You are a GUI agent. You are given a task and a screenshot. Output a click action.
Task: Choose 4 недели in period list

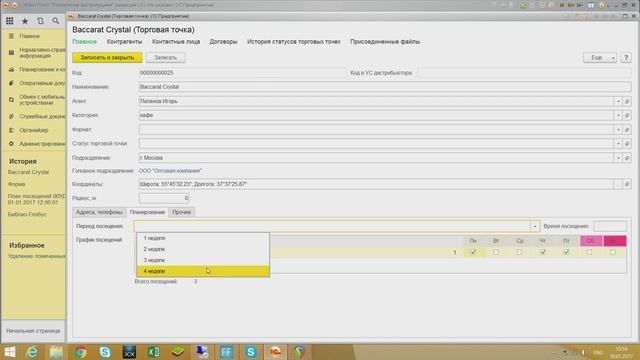[203, 271]
